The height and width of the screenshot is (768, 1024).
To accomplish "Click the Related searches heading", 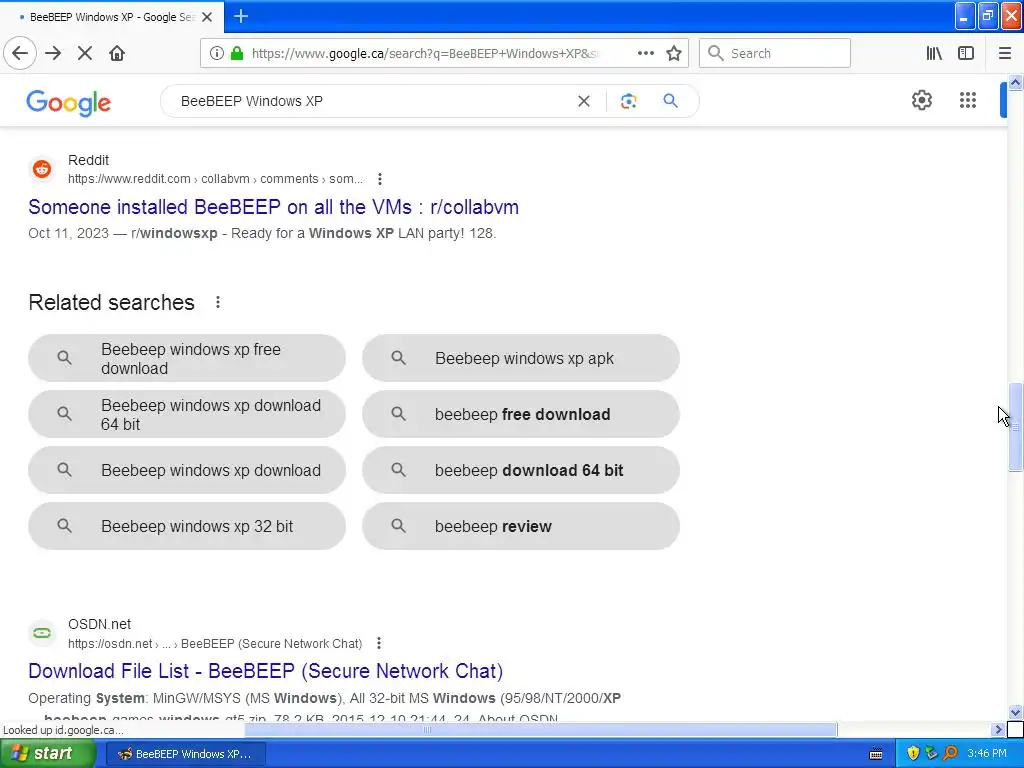I will click(x=112, y=302).
